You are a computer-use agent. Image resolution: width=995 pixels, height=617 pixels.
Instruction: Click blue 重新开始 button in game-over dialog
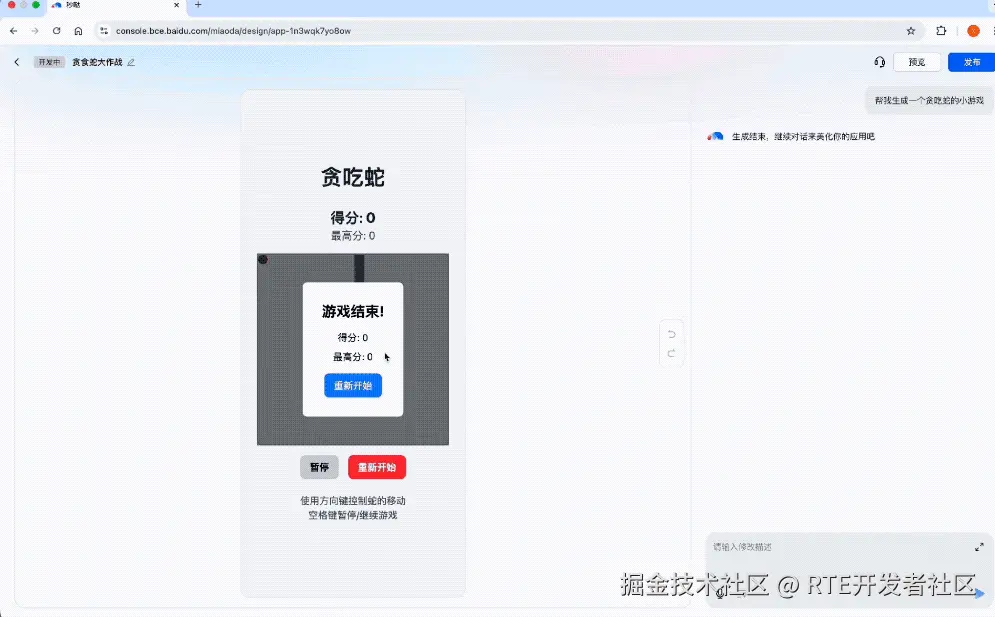[x=353, y=385]
